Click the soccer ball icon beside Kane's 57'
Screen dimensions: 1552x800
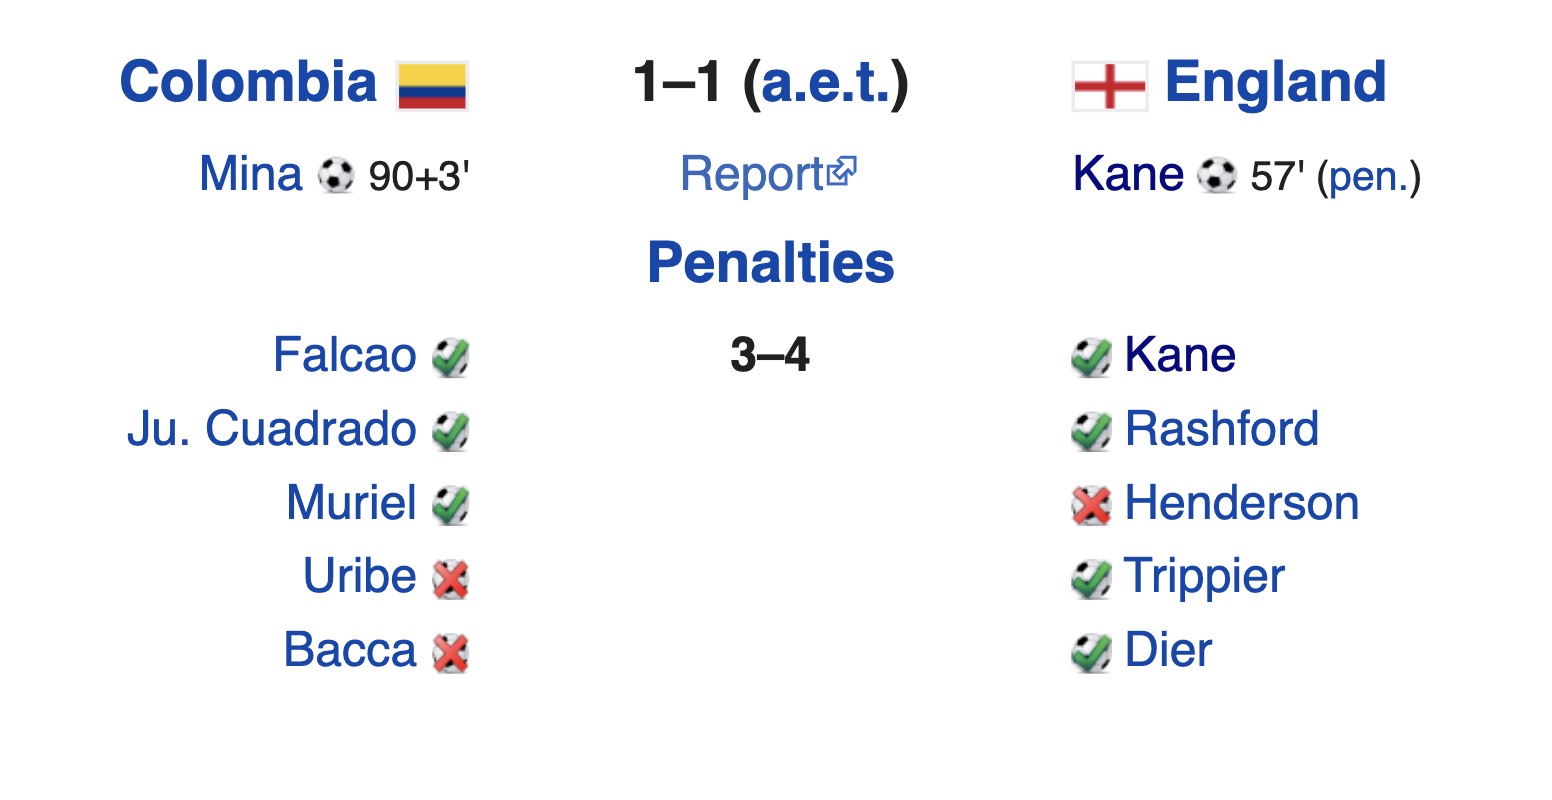pyautogui.click(x=1217, y=176)
